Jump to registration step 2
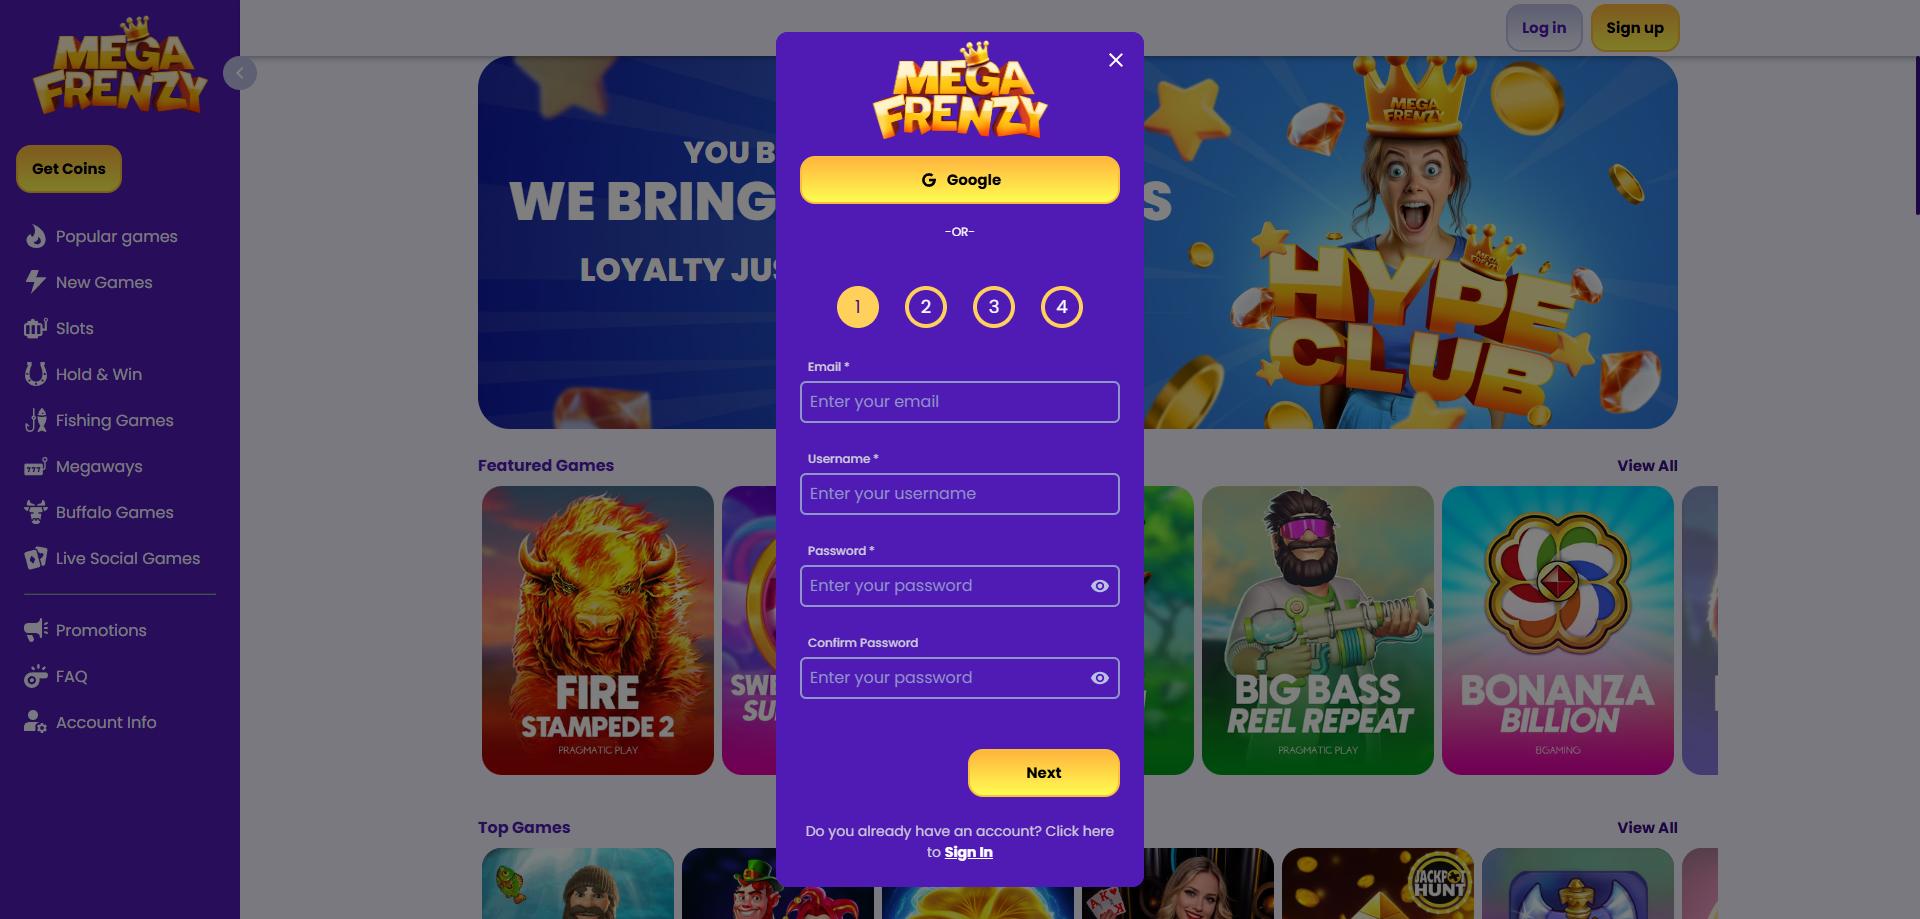The height and width of the screenshot is (919, 1920). tap(926, 307)
